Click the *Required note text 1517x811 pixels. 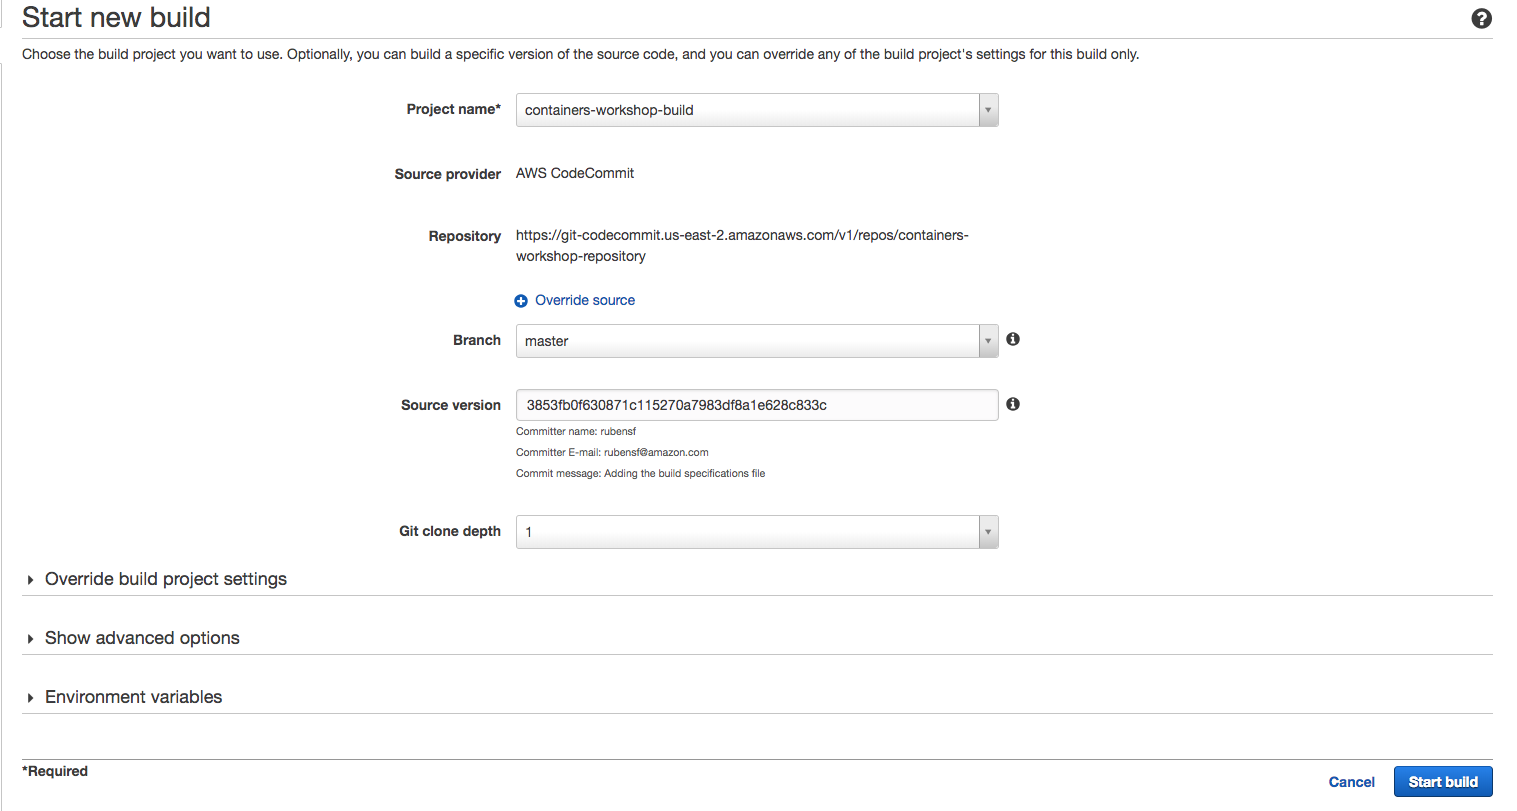55,771
